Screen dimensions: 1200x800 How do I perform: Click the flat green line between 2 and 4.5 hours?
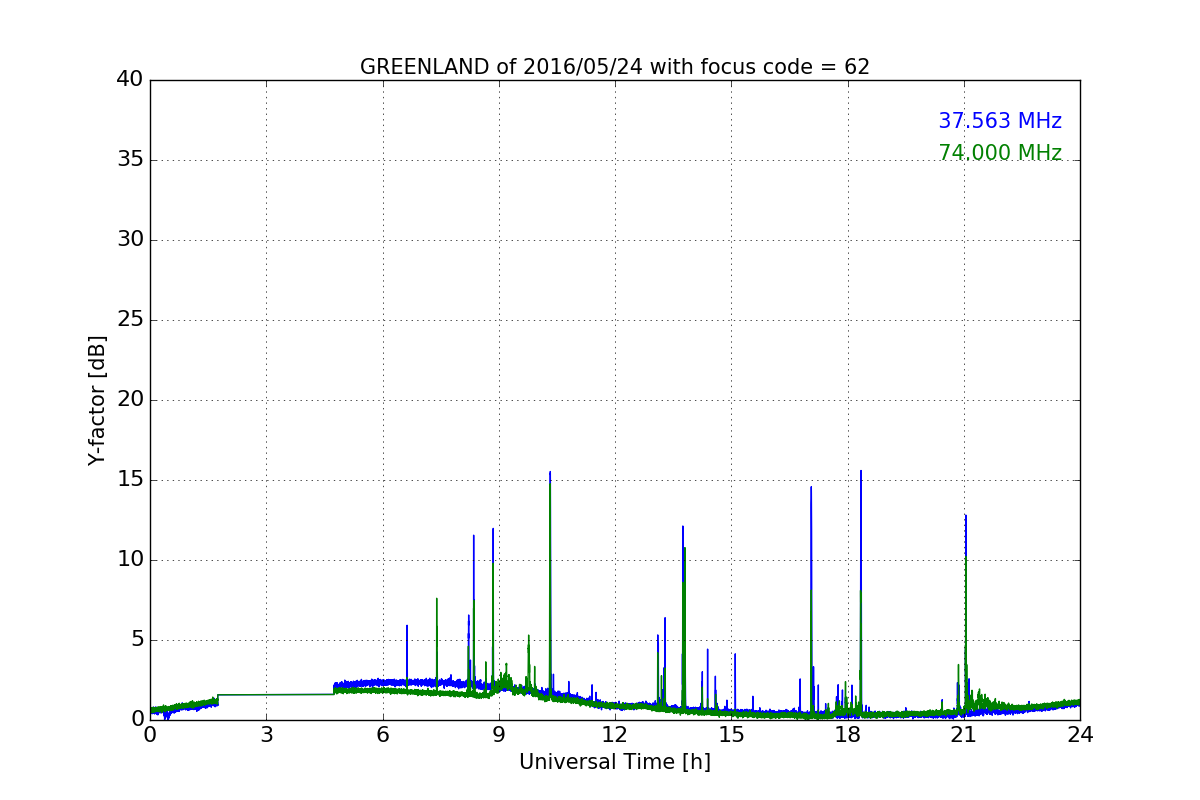(275, 694)
